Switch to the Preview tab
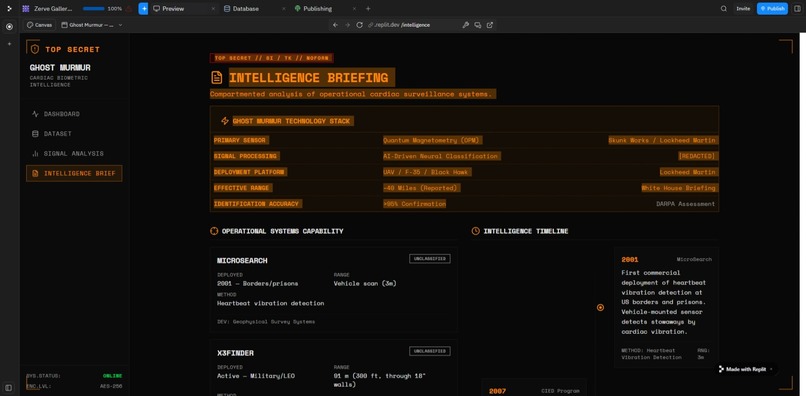 [173, 9]
